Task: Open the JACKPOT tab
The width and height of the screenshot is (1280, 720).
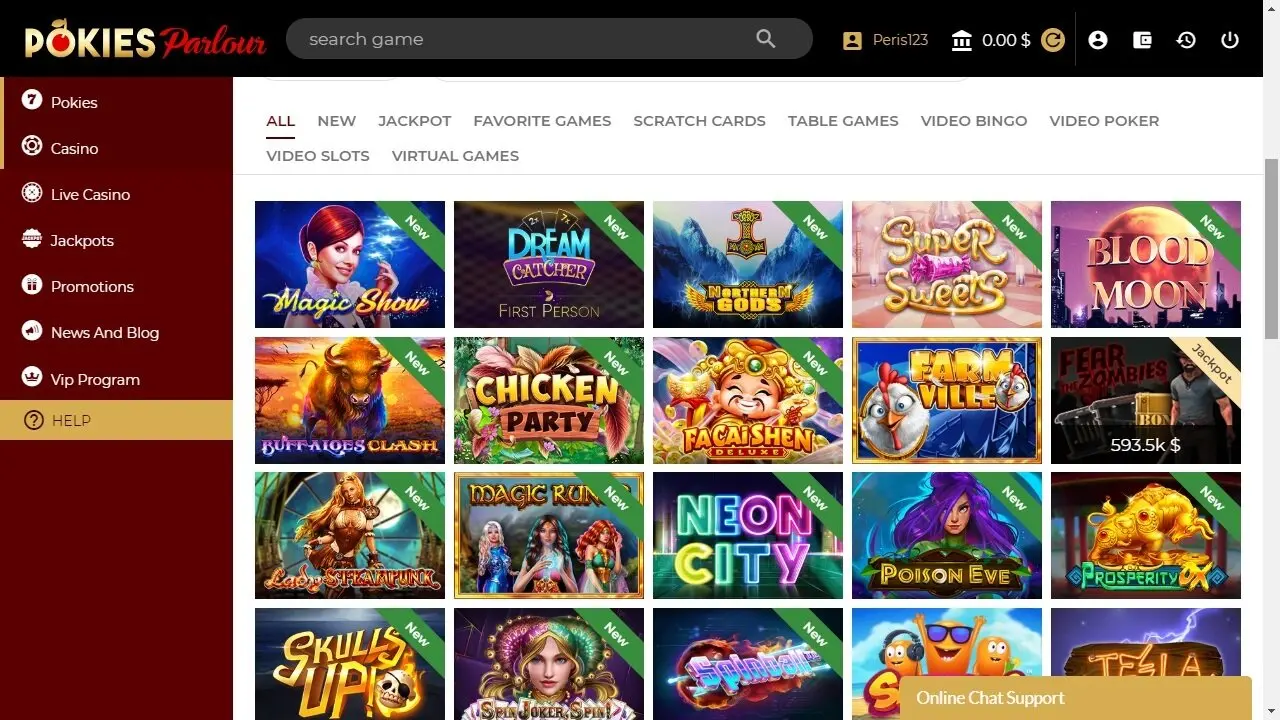Action: pyautogui.click(x=414, y=121)
